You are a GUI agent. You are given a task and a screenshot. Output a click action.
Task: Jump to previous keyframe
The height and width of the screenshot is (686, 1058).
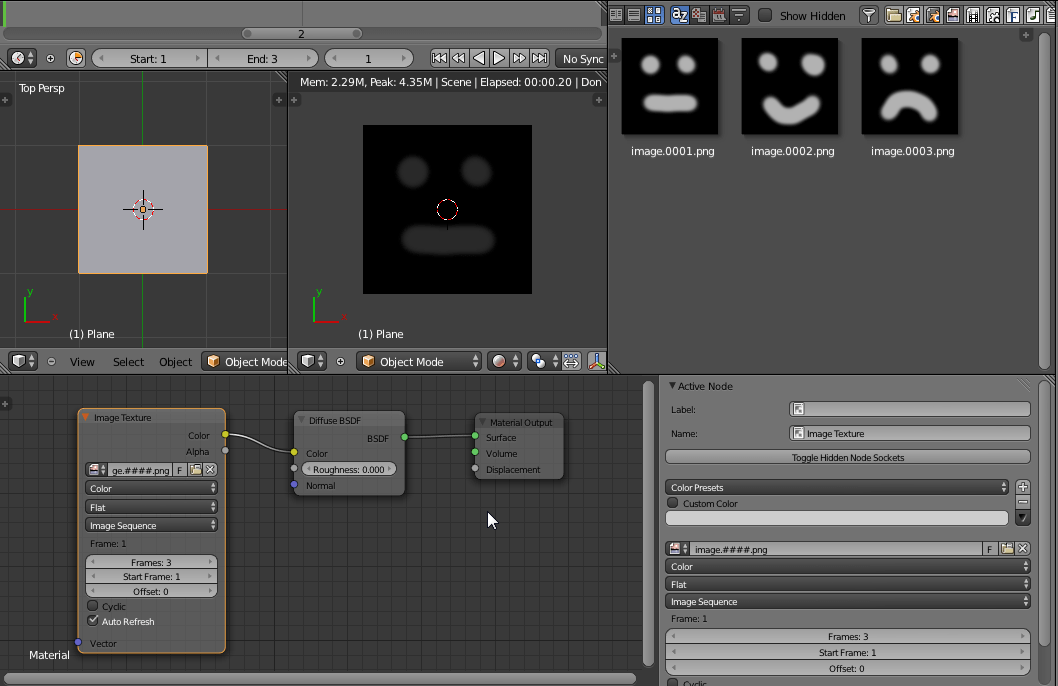point(458,58)
